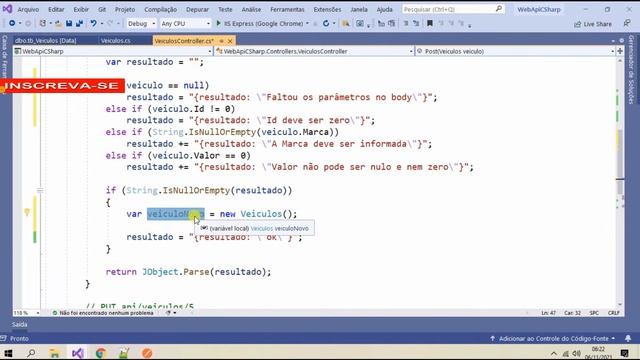Image resolution: width=640 pixels, height=360 pixels.
Task: Start debugging with the green play icon
Action: 218,24
